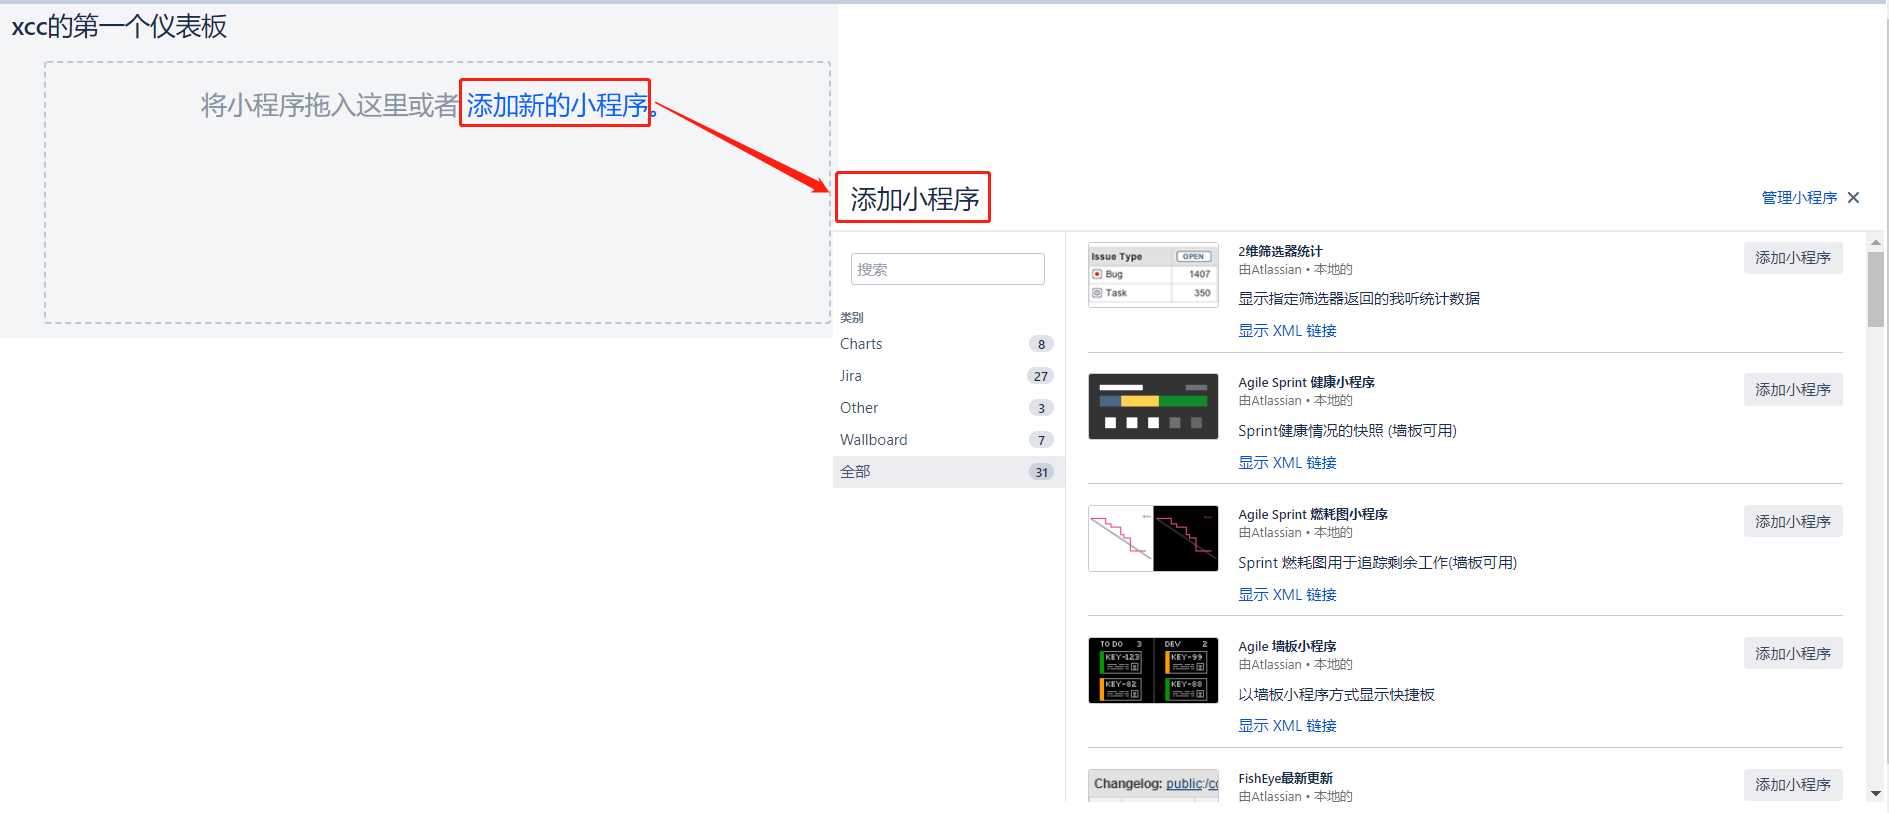Image resolution: width=1889 pixels, height=813 pixels.
Task: Click the FishEye最新更新 title
Action: point(1285,778)
